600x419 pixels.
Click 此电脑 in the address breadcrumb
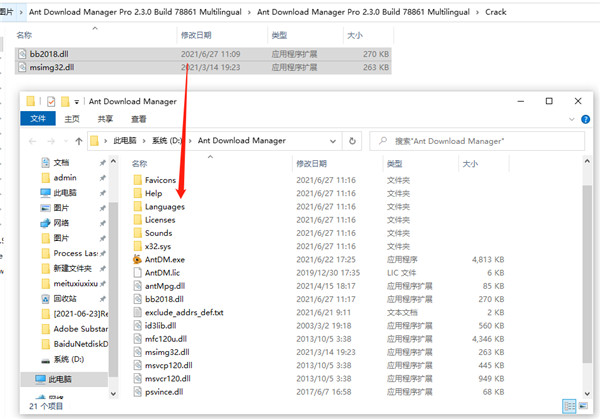pyautogui.click(x=125, y=141)
